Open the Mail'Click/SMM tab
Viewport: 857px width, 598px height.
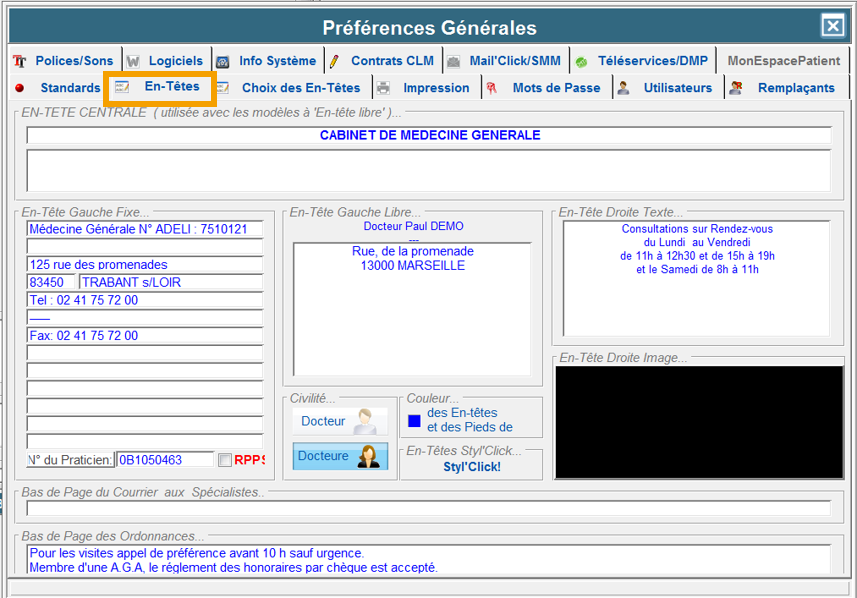click(x=506, y=61)
